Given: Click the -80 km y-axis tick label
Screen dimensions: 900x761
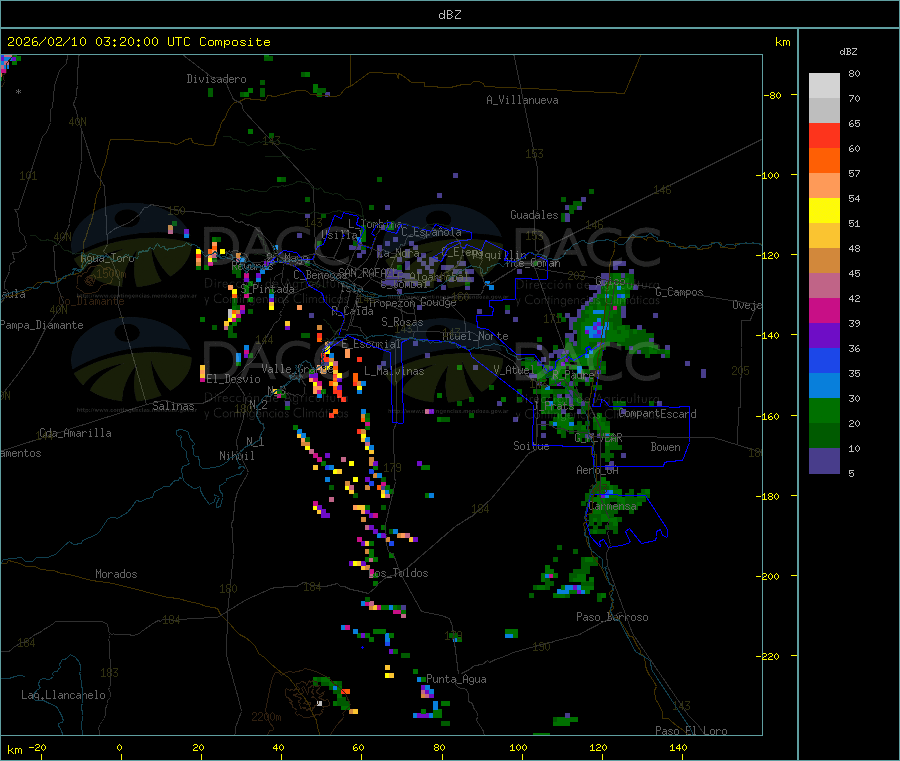Looking at the screenshot, I should (772, 95).
